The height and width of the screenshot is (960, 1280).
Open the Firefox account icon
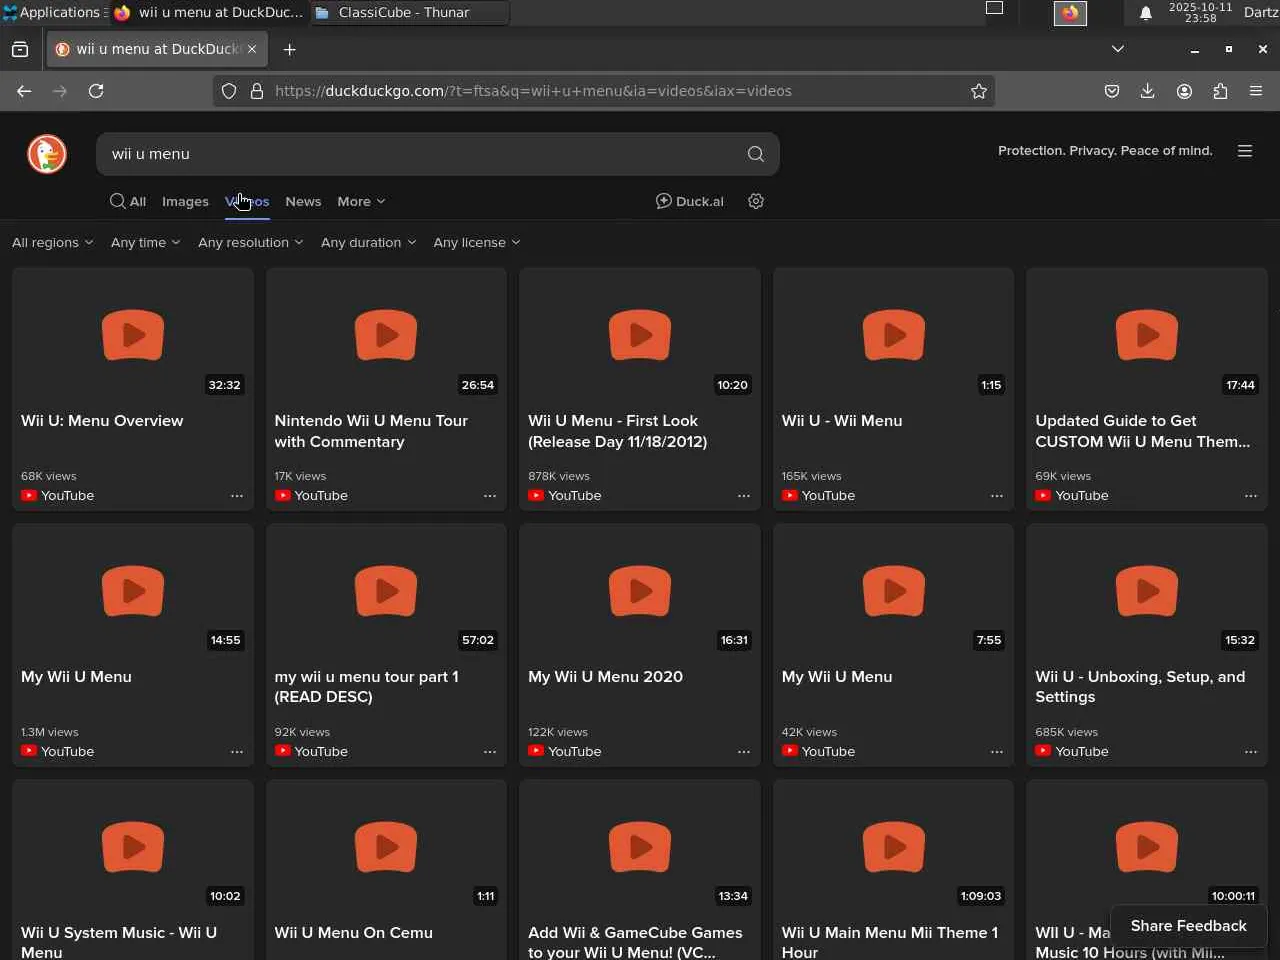click(x=1184, y=91)
